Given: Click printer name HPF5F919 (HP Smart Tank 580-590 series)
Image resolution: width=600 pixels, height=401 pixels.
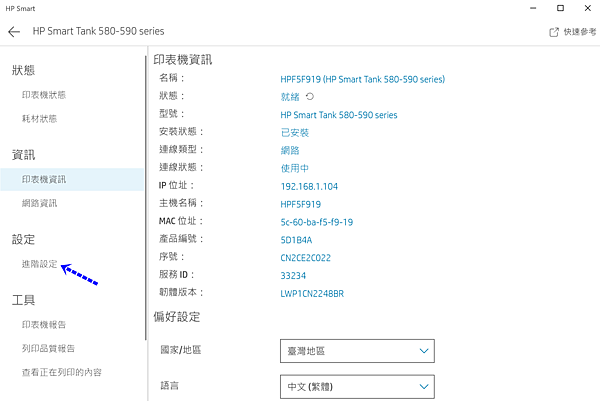Looking at the screenshot, I should [362, 79].
